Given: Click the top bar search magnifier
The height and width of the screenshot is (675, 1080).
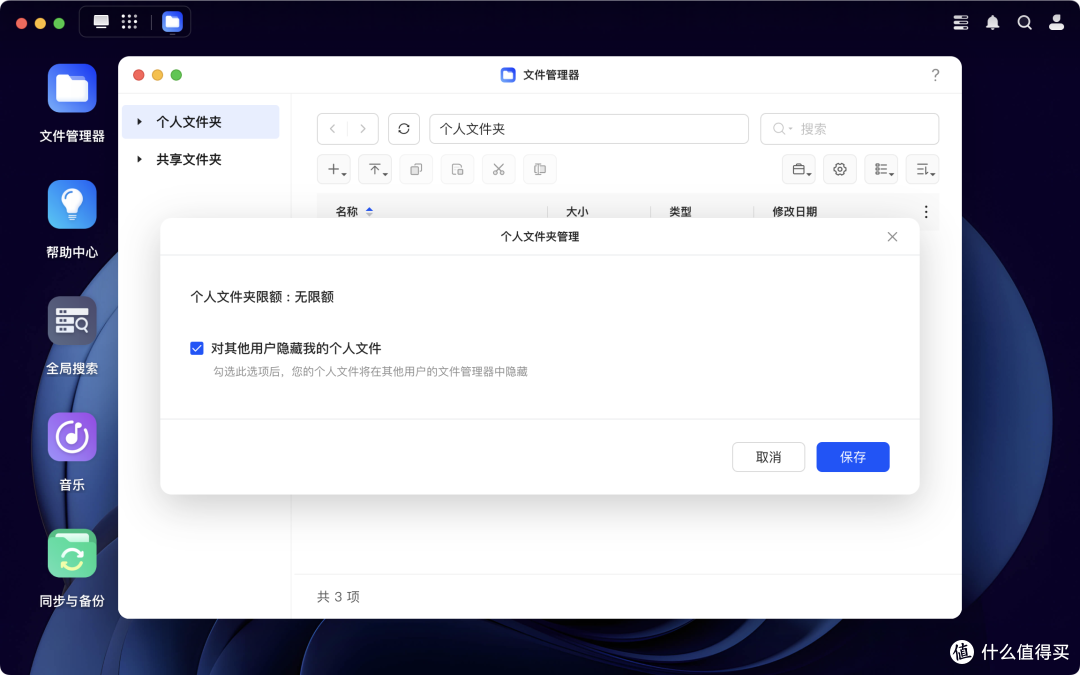Looking at the screenshot, I should pos(1024,23).
